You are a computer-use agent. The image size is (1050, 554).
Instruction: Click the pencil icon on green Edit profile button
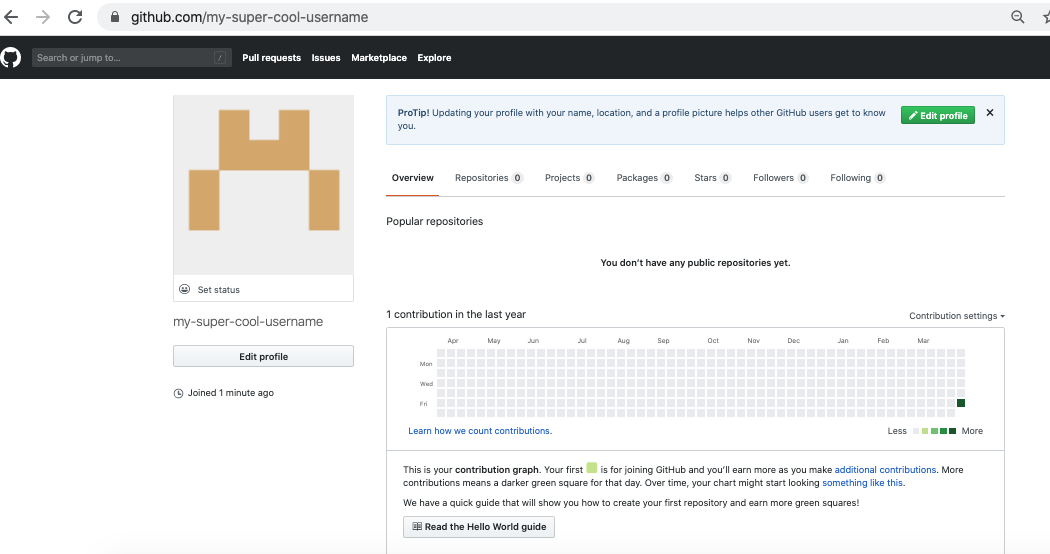[913, 115]
